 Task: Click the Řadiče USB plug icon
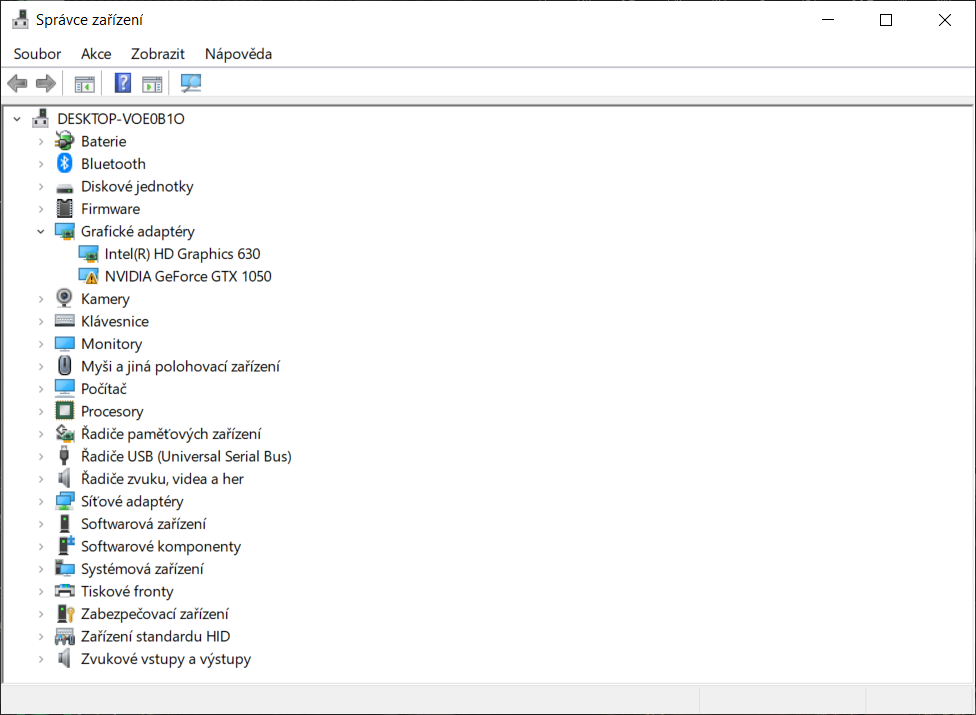[63, 456]
